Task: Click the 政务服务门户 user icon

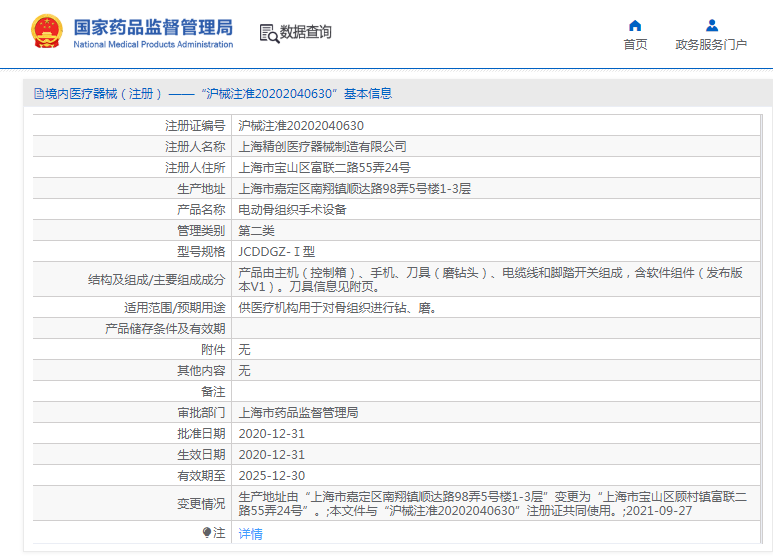Action: [x=711, y=26]
